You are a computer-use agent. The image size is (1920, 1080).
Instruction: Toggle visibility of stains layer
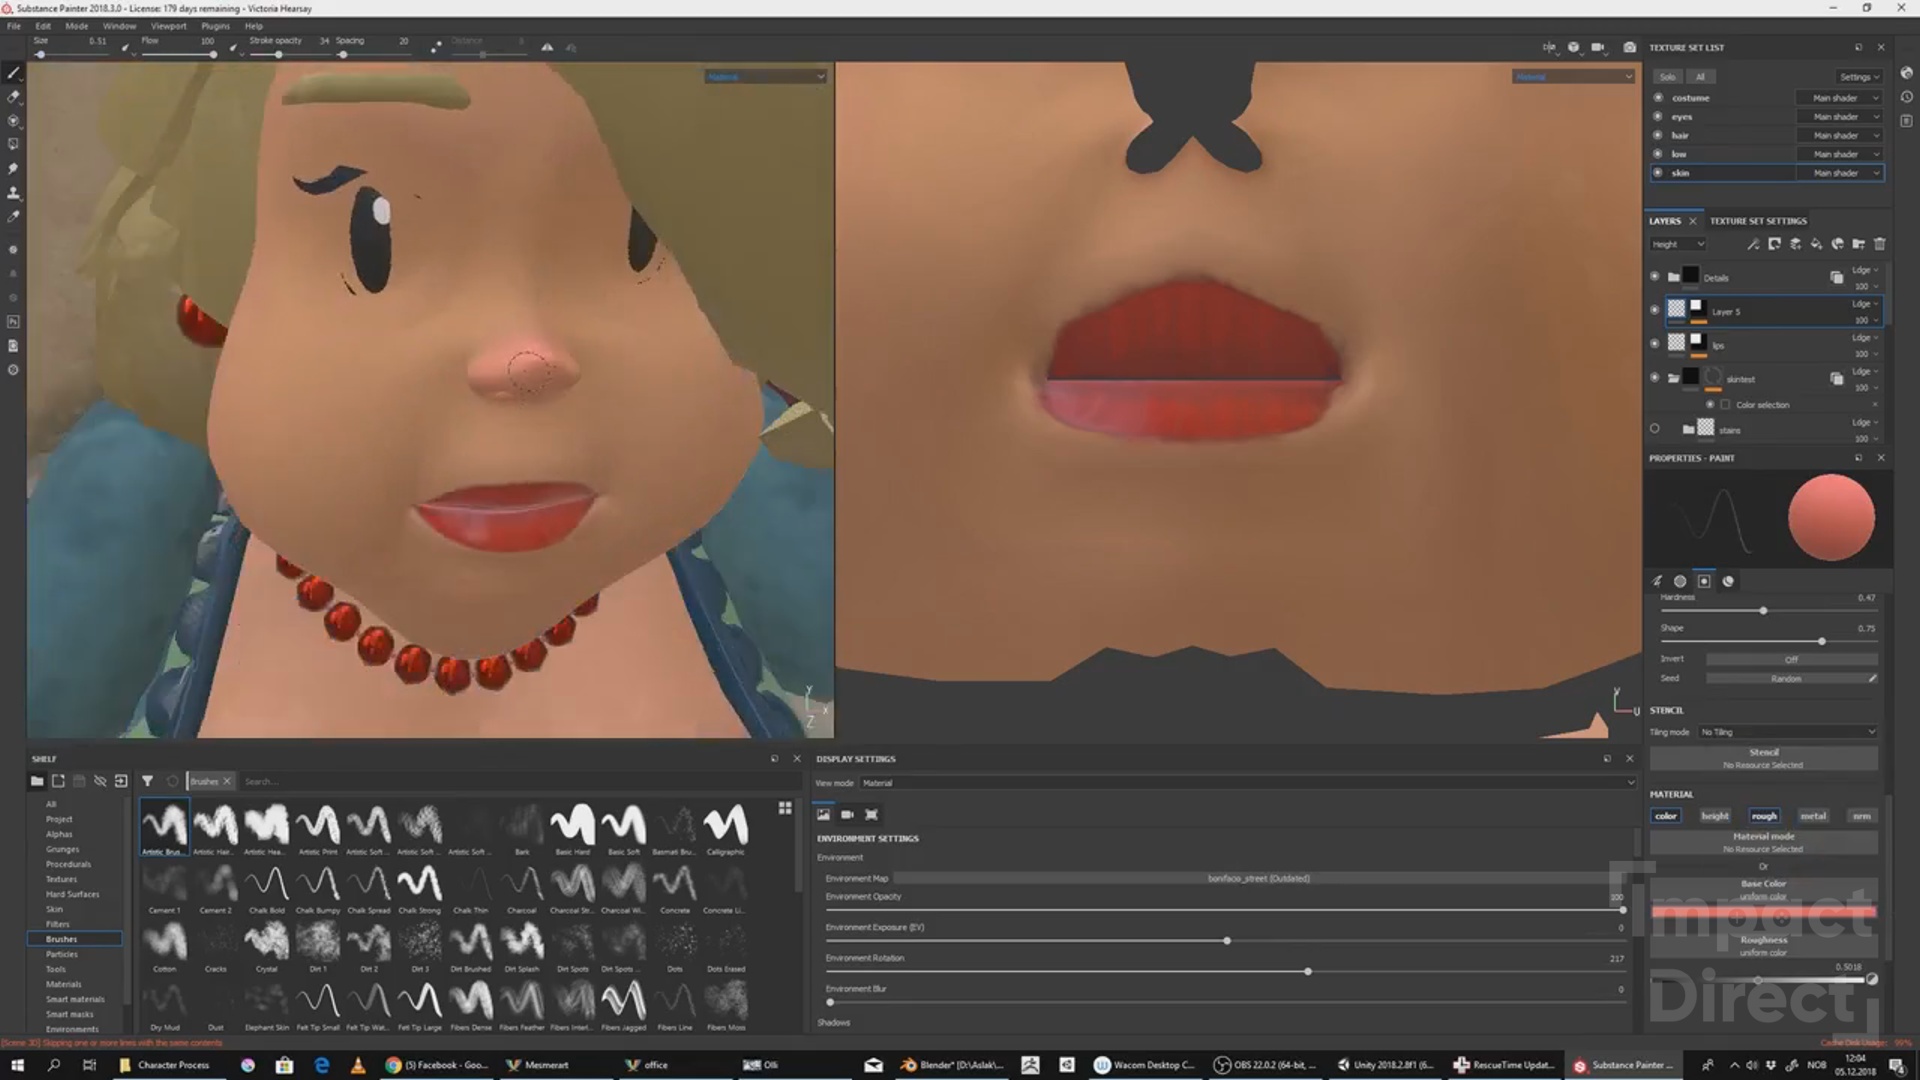[x=1654, y=429]
